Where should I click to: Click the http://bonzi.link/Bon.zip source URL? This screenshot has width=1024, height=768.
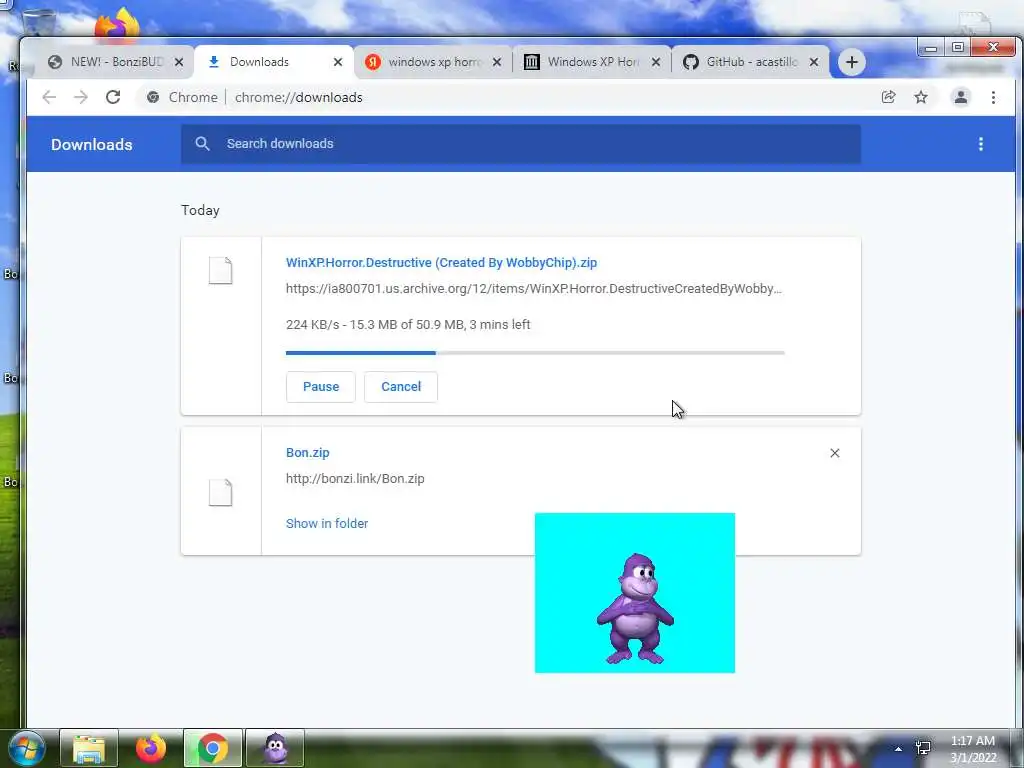[x=355, y=479]
